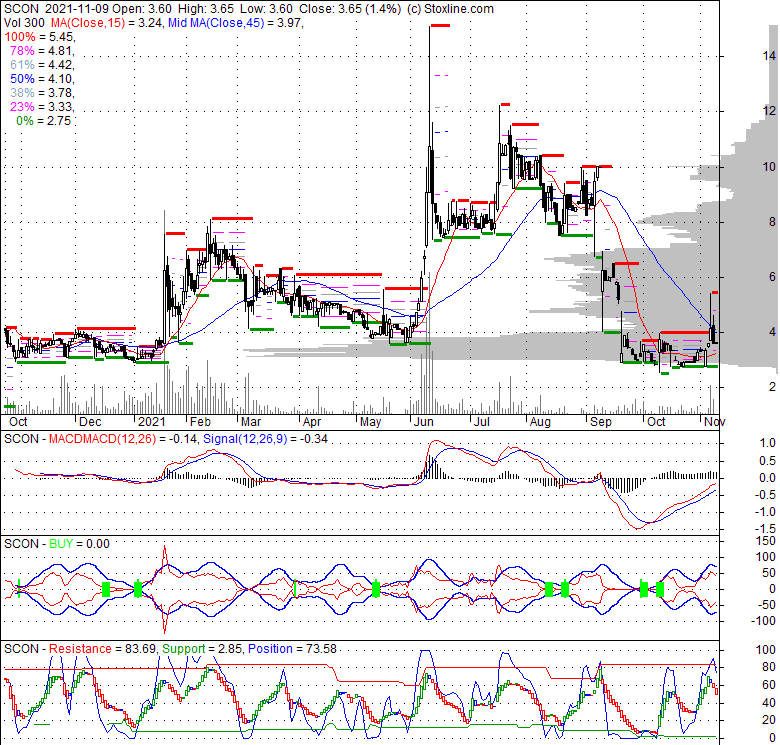Click the price axis label '8'
The image size is (780, 745).
point(772,222)
